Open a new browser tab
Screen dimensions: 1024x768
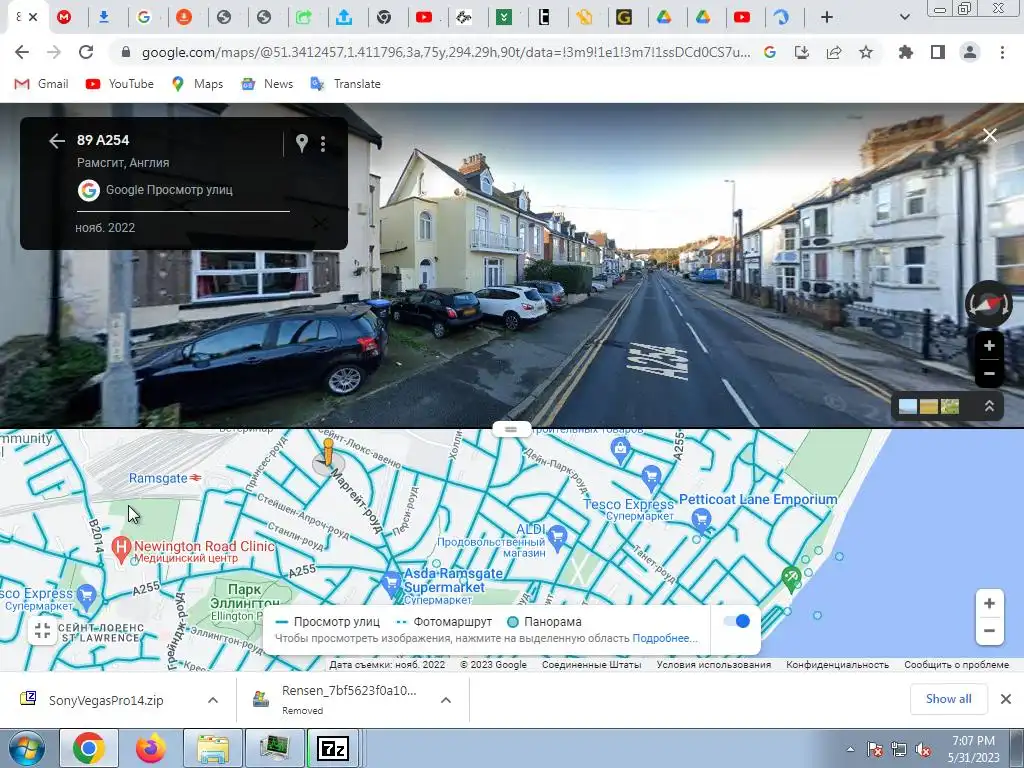[827, 17]
